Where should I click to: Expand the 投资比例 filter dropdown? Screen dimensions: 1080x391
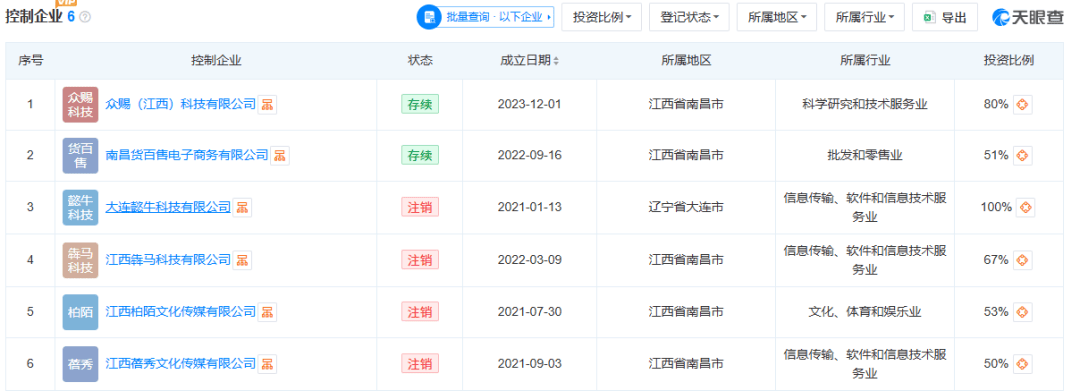point(602,17)
